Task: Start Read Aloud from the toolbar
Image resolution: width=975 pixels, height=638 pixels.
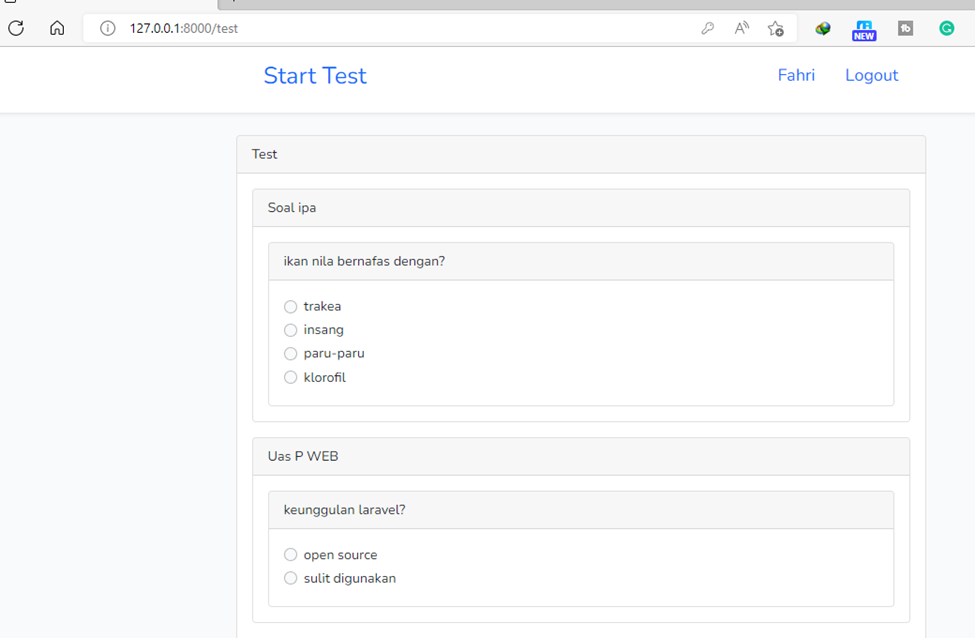Action: click(741, 28)
